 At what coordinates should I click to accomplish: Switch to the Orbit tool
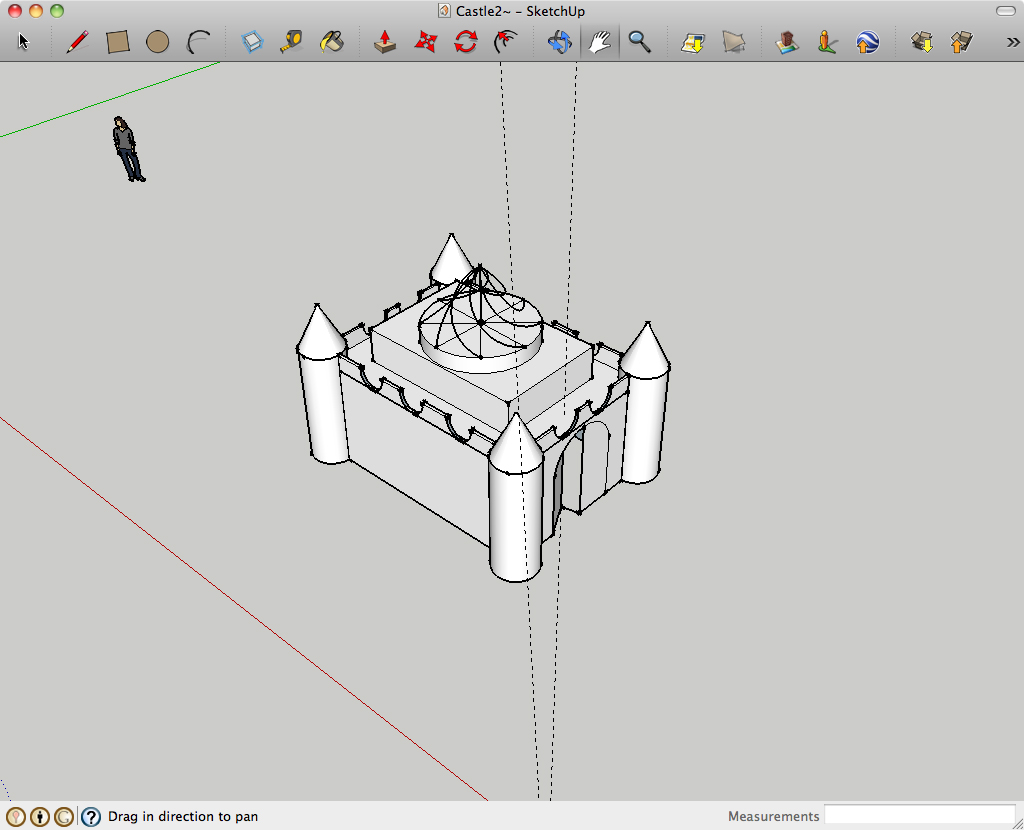(559, 42)
